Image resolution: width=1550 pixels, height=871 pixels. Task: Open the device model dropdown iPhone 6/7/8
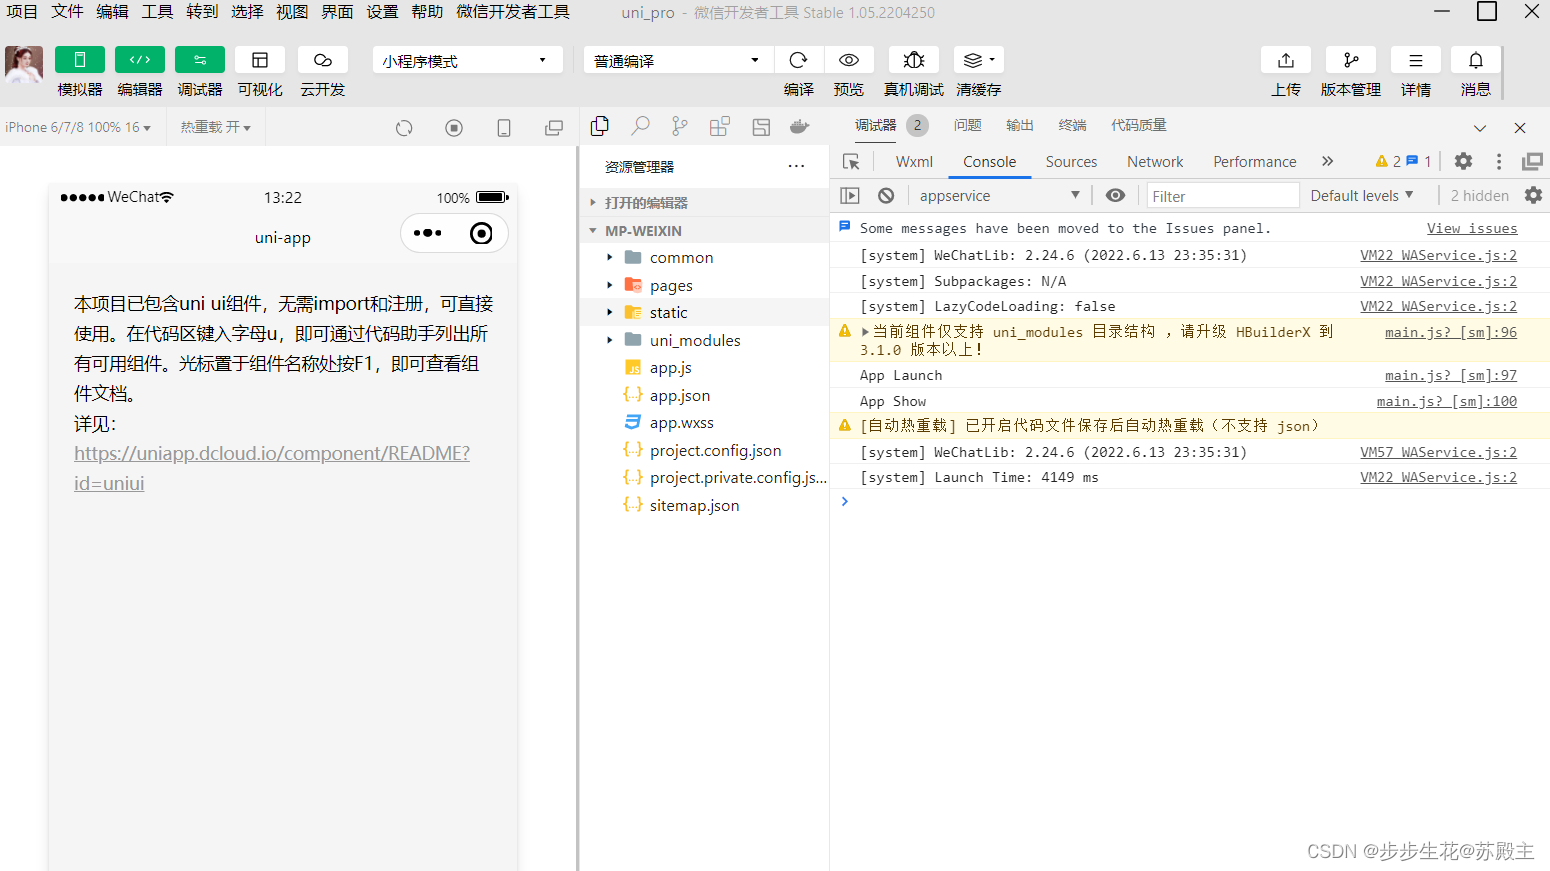(78, 127)
